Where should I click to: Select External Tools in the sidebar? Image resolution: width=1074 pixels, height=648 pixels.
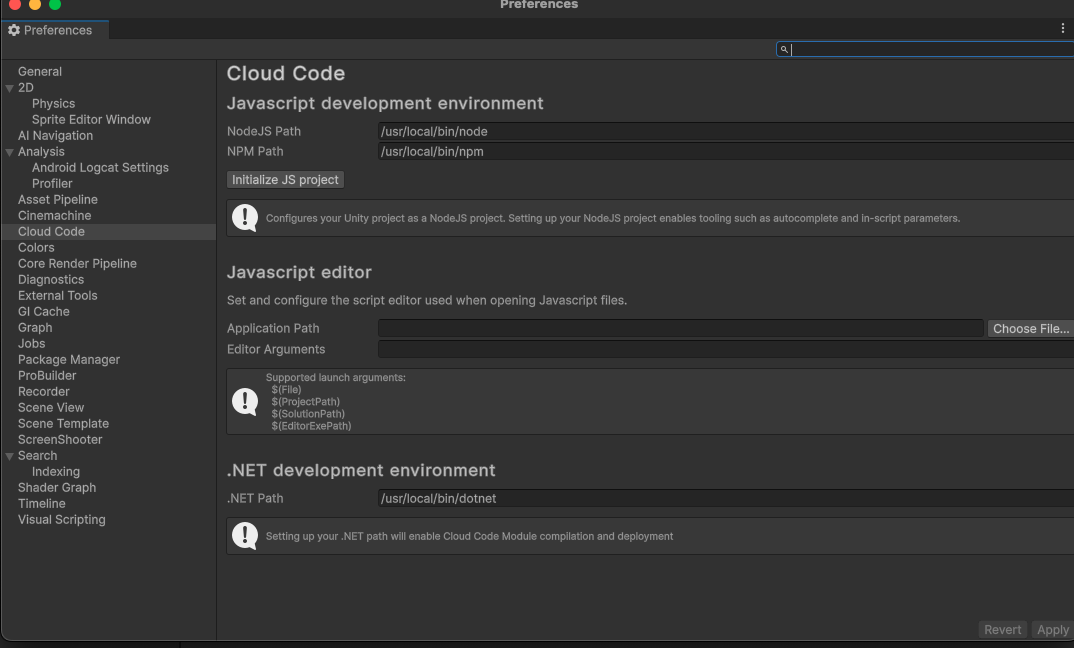(x=58, y=295)
